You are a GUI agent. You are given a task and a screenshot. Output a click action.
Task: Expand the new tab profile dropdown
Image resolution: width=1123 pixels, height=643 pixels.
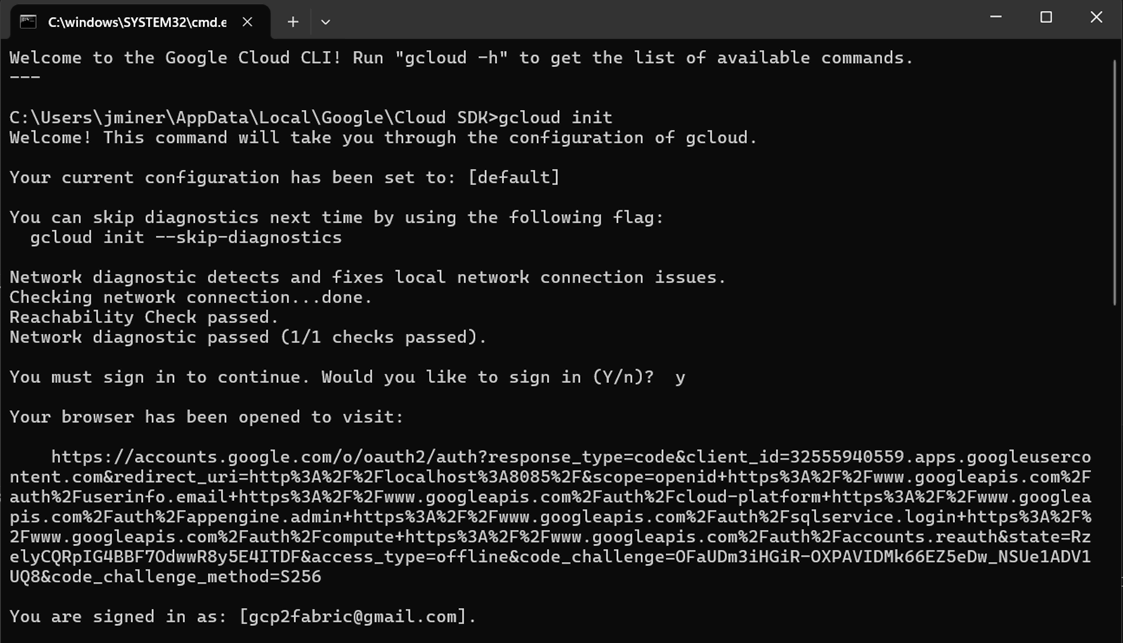click(x=325, y=21)
